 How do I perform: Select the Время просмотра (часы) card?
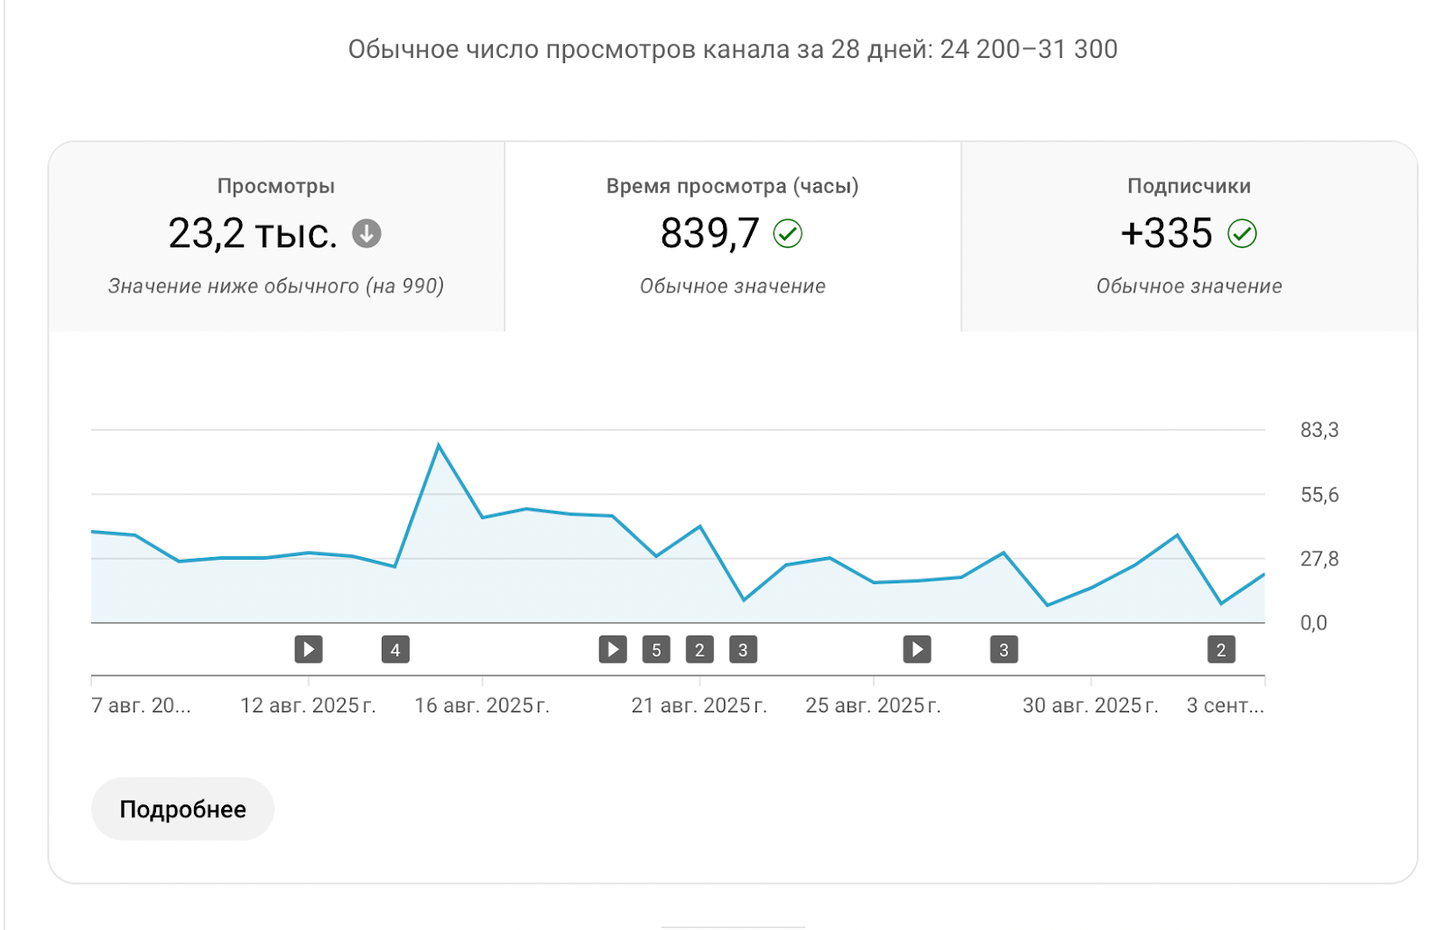pyautogui.click(x=731, y=237)
